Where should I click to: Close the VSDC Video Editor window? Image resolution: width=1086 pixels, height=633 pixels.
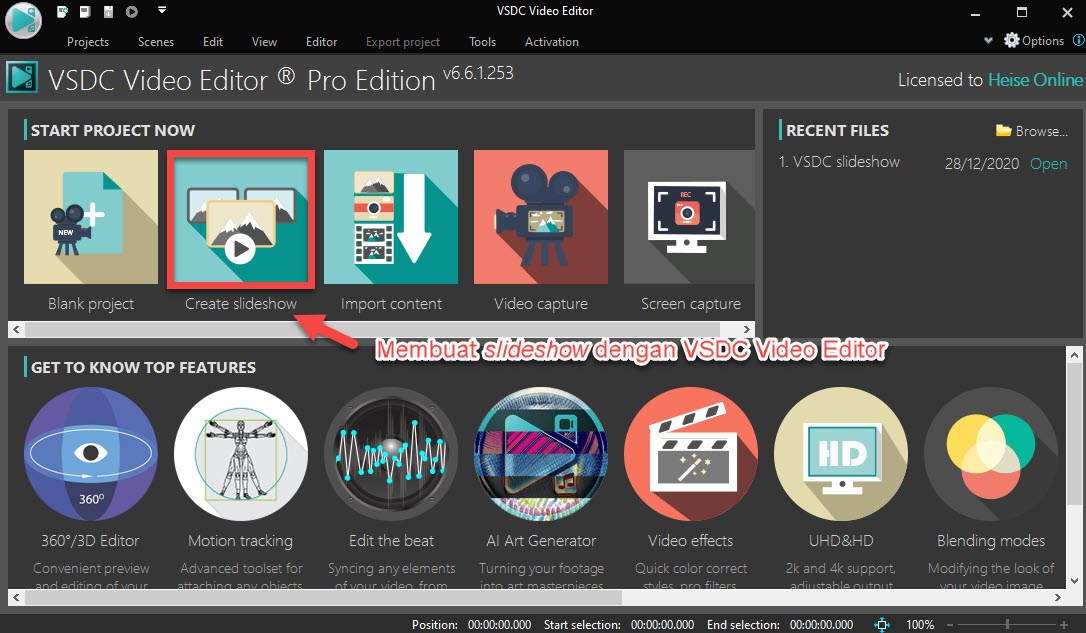(1067, 12)
